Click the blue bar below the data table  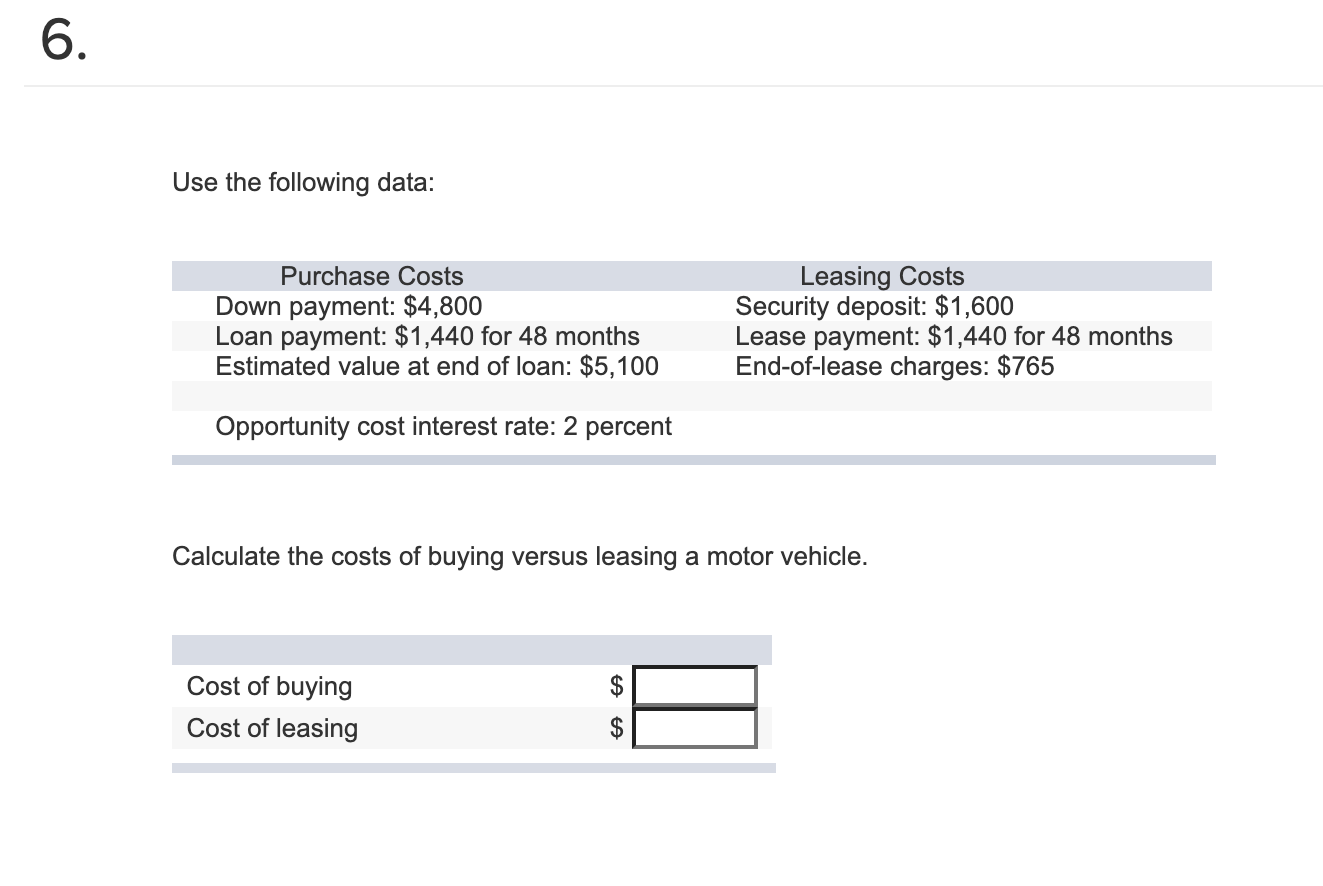(x=694, y=460)
